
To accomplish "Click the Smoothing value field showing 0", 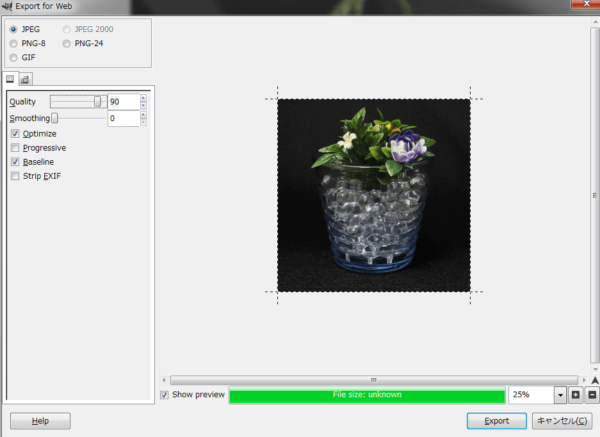I will point(124,118).
